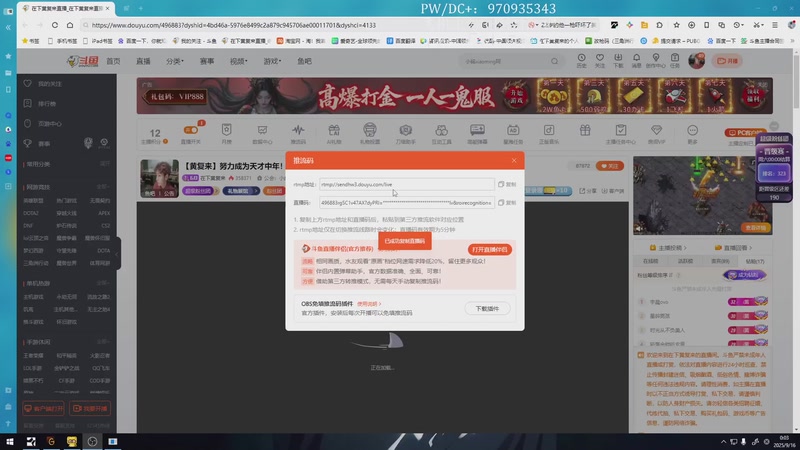
Task: Click the 关注 heart icon in header
Action: pos(599,61)
